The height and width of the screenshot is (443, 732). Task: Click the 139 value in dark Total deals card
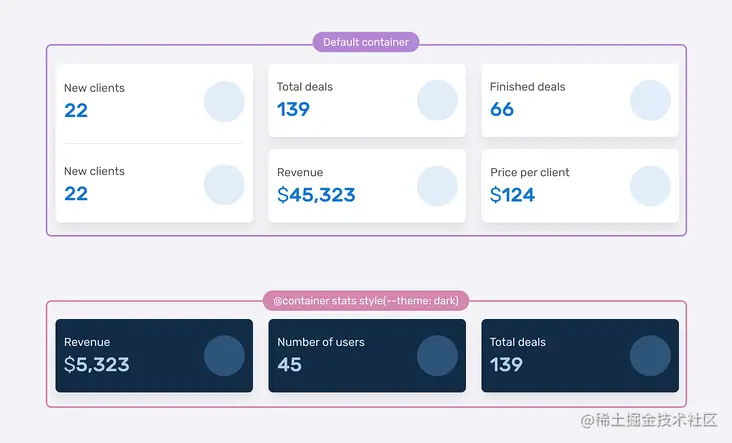click(506, 365)
